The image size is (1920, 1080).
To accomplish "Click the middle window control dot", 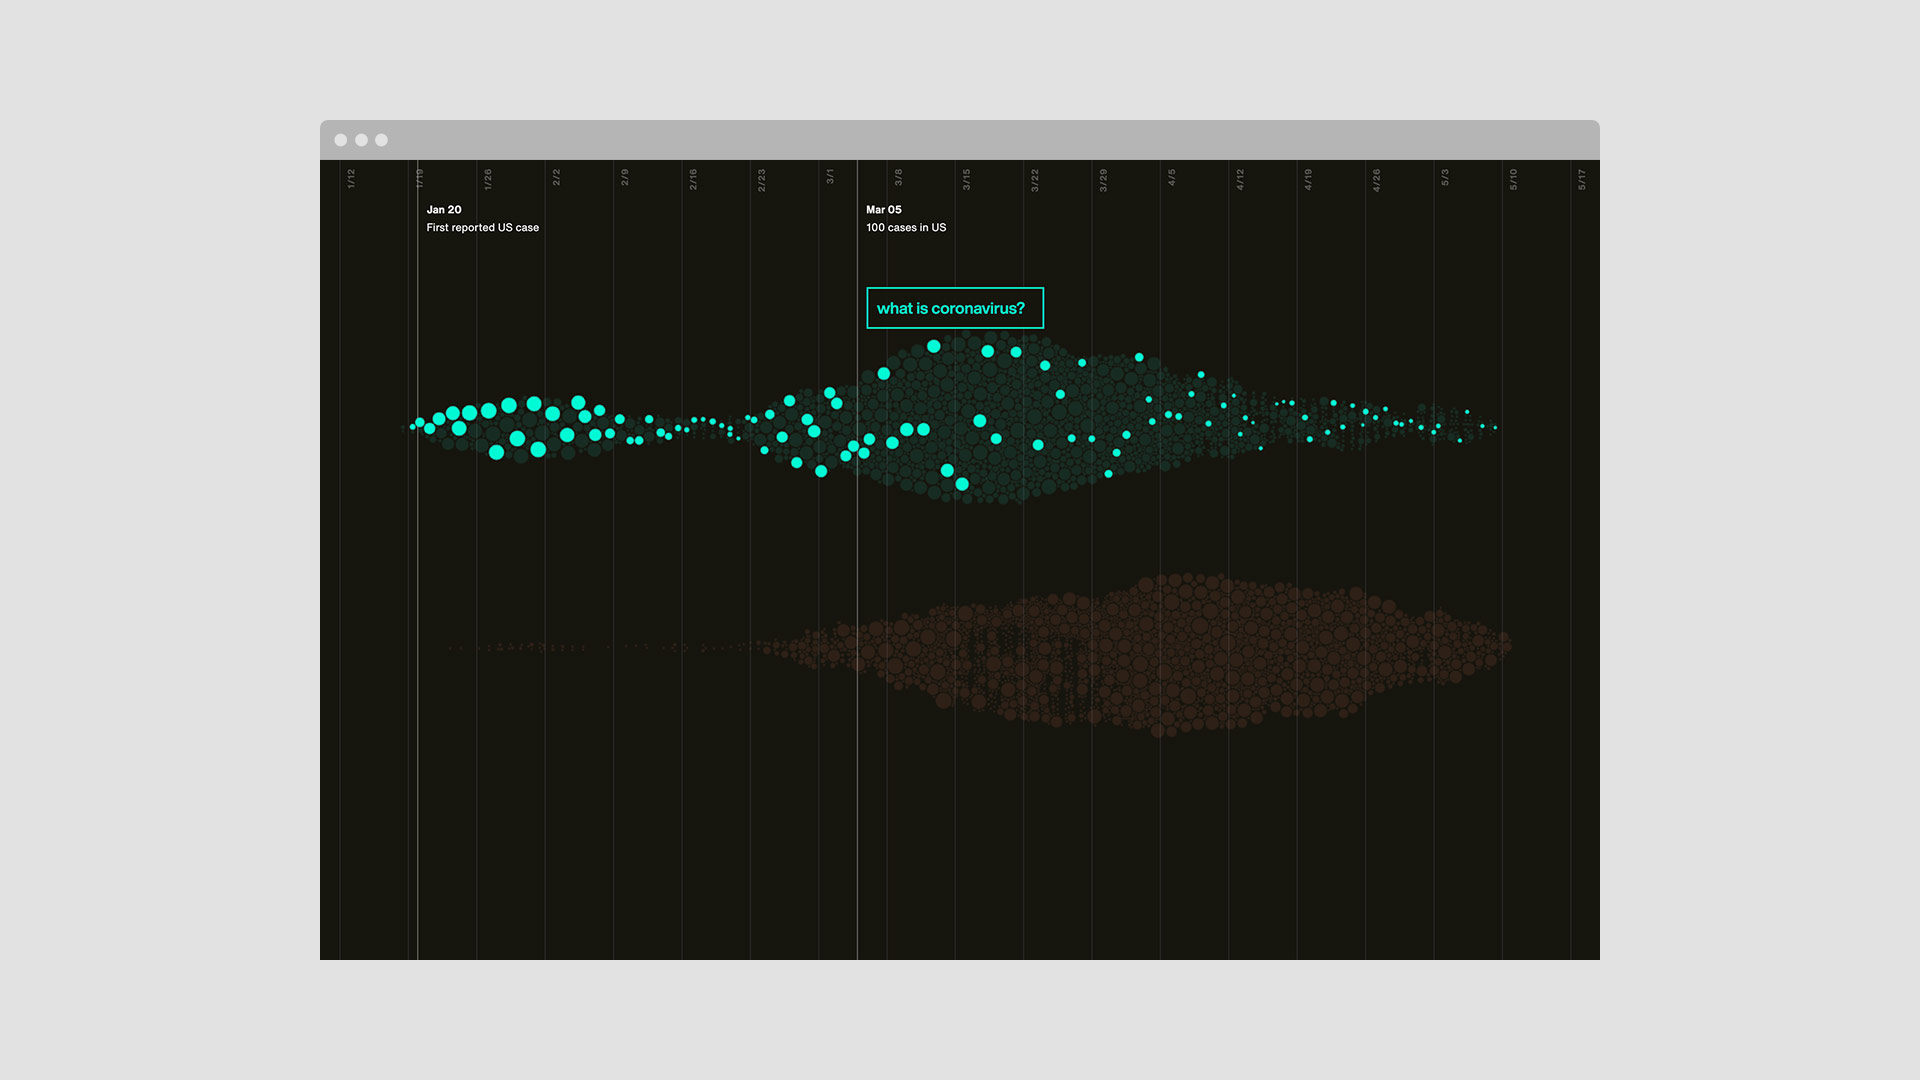I will pyautogui.click(x=361, y=140).
